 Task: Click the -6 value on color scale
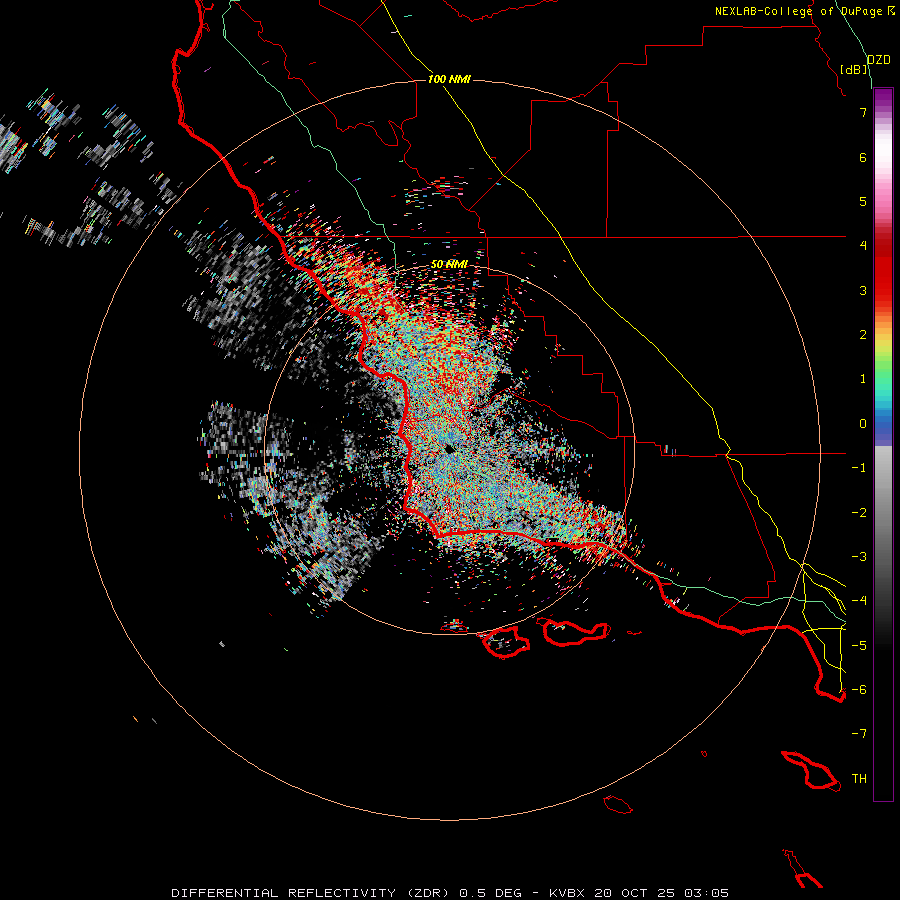pos(859,690)
